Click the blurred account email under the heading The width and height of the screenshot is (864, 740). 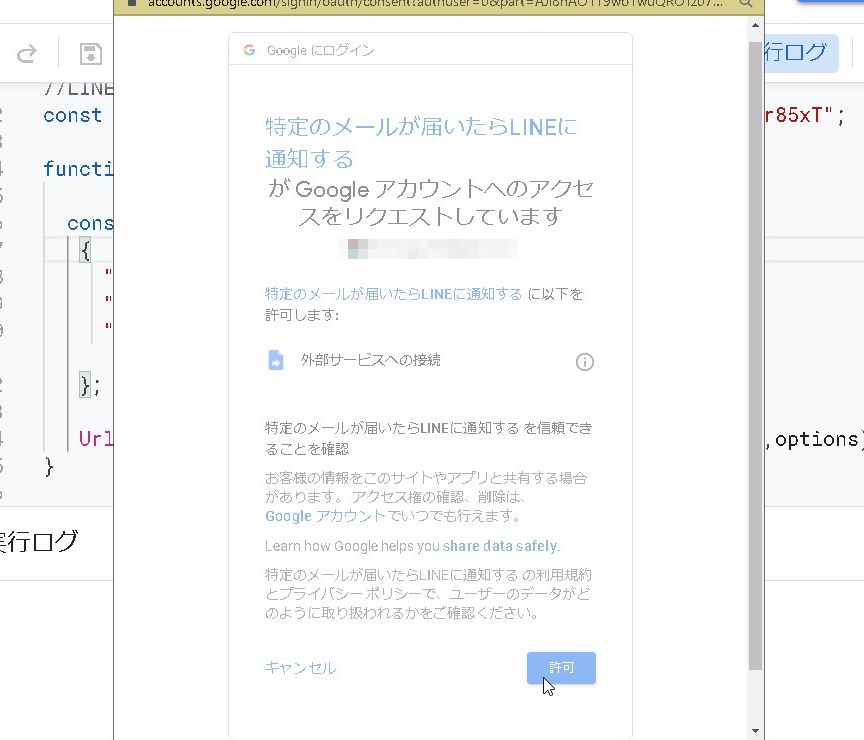(x=430, y=248)
